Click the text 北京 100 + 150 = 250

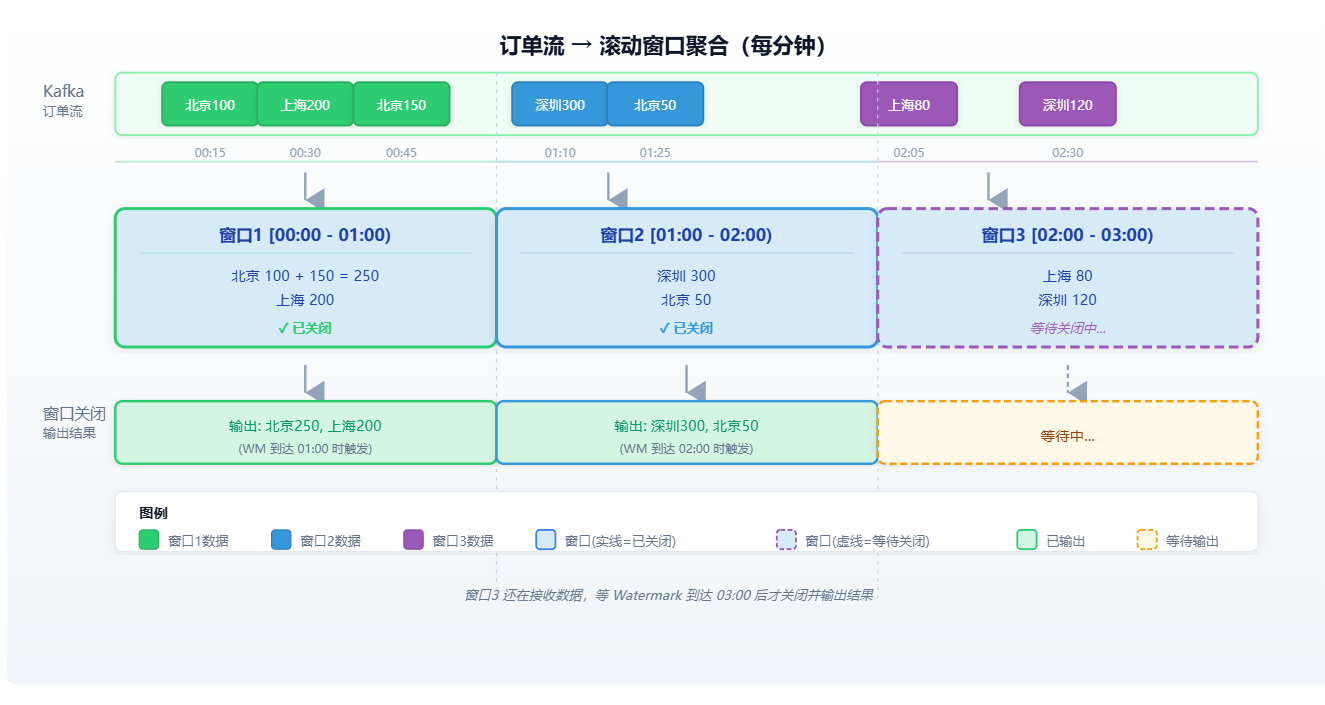coord(305,276)
